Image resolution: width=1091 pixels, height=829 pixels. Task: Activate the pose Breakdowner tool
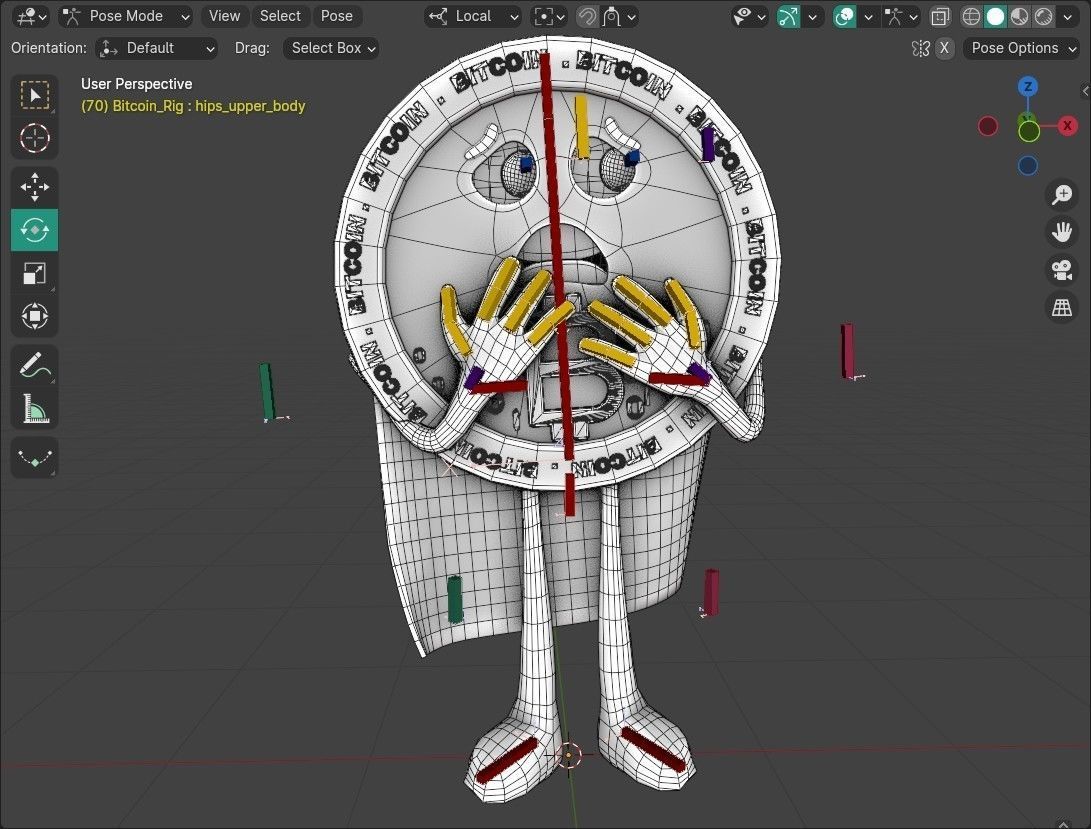34,457
